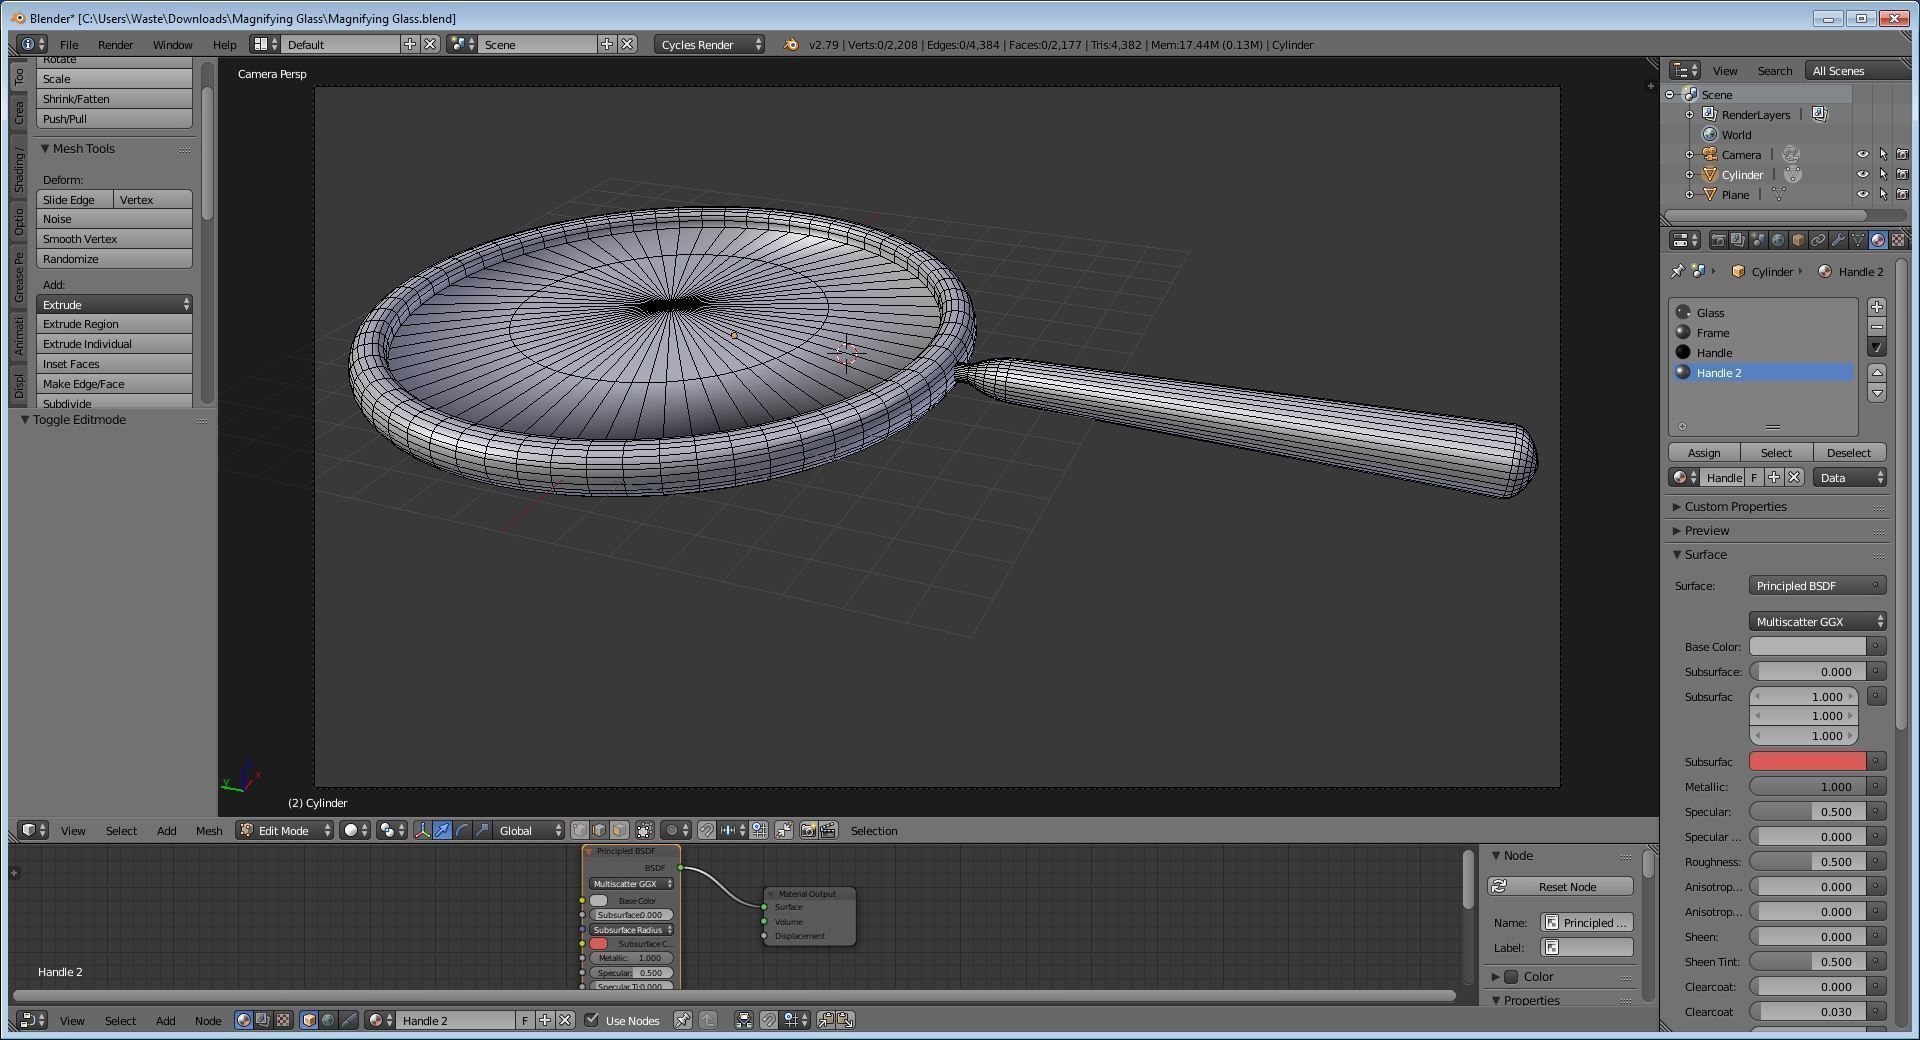Toggle Plane visibility eye in outliner
The width and height of the screenshot is (1920, 1040).
(1863, 195)
